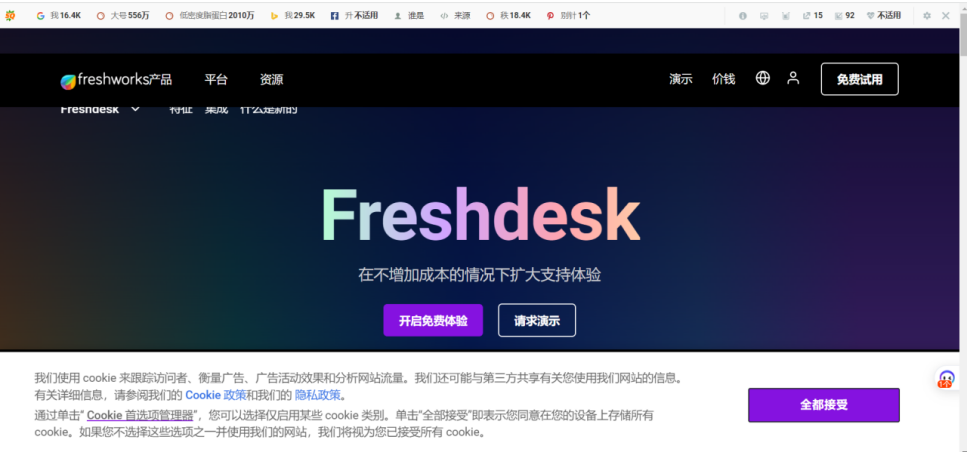This screenshot has height=452, width=967.
Task: Click the 价钱 pricing link
Action: point(723,79)
